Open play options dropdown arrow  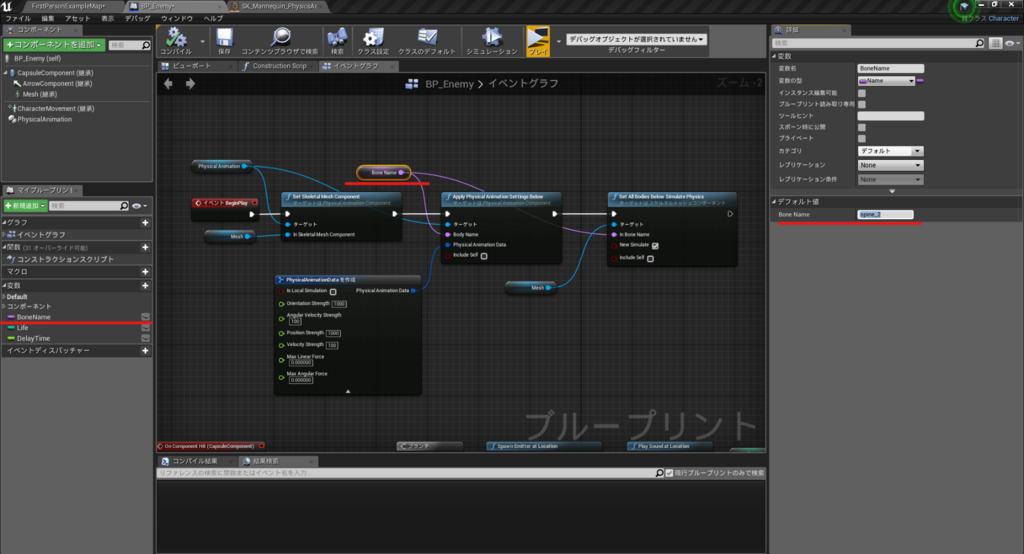tap(558, 41)
